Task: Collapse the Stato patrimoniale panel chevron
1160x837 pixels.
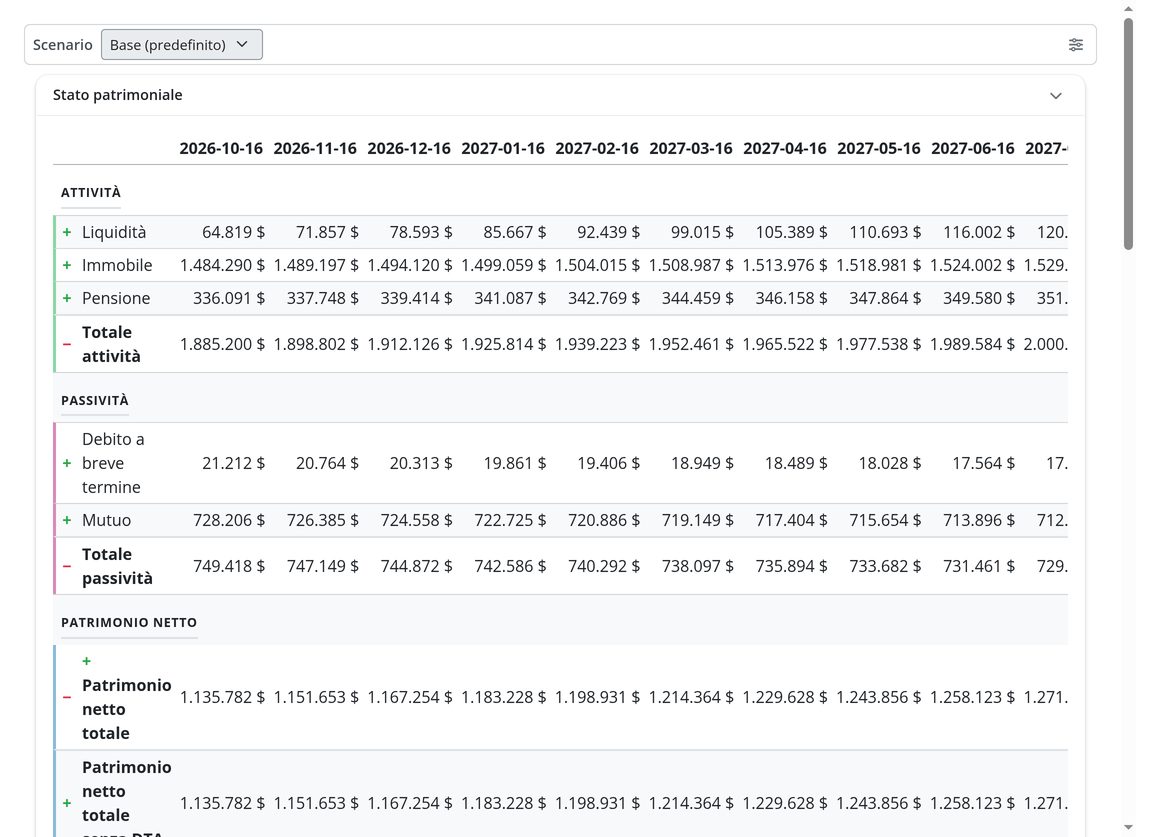Action: pos(1056,95)
